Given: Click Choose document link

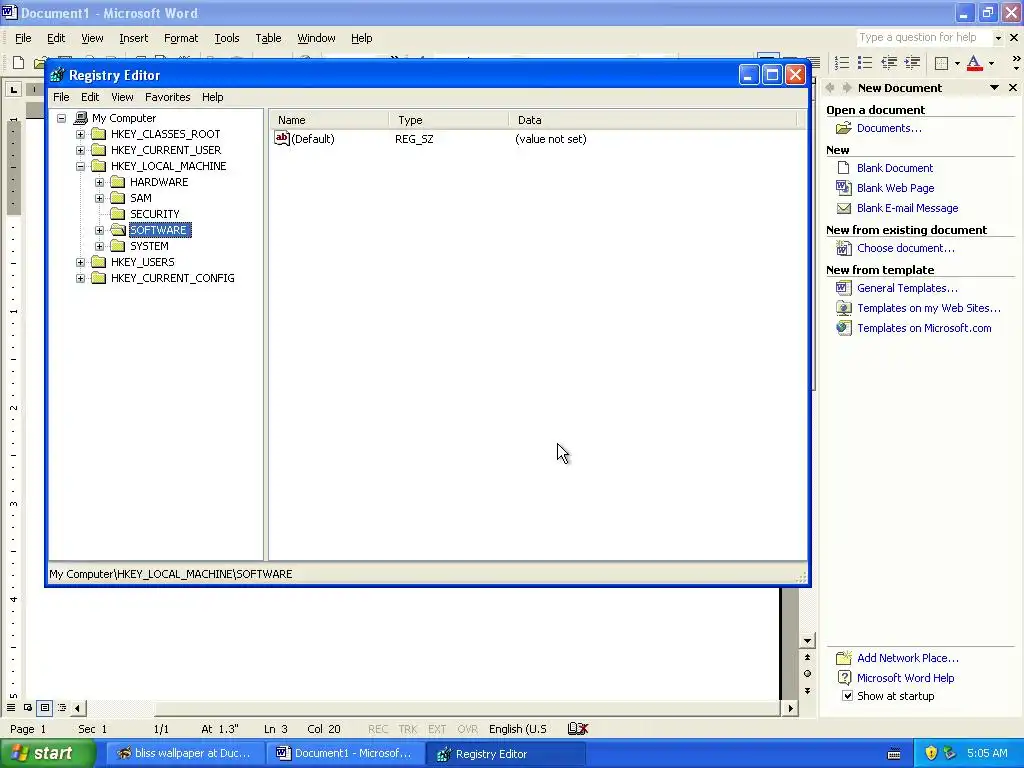Looking at the screenshot, I should pyautogui.click(x=906, y=248).
